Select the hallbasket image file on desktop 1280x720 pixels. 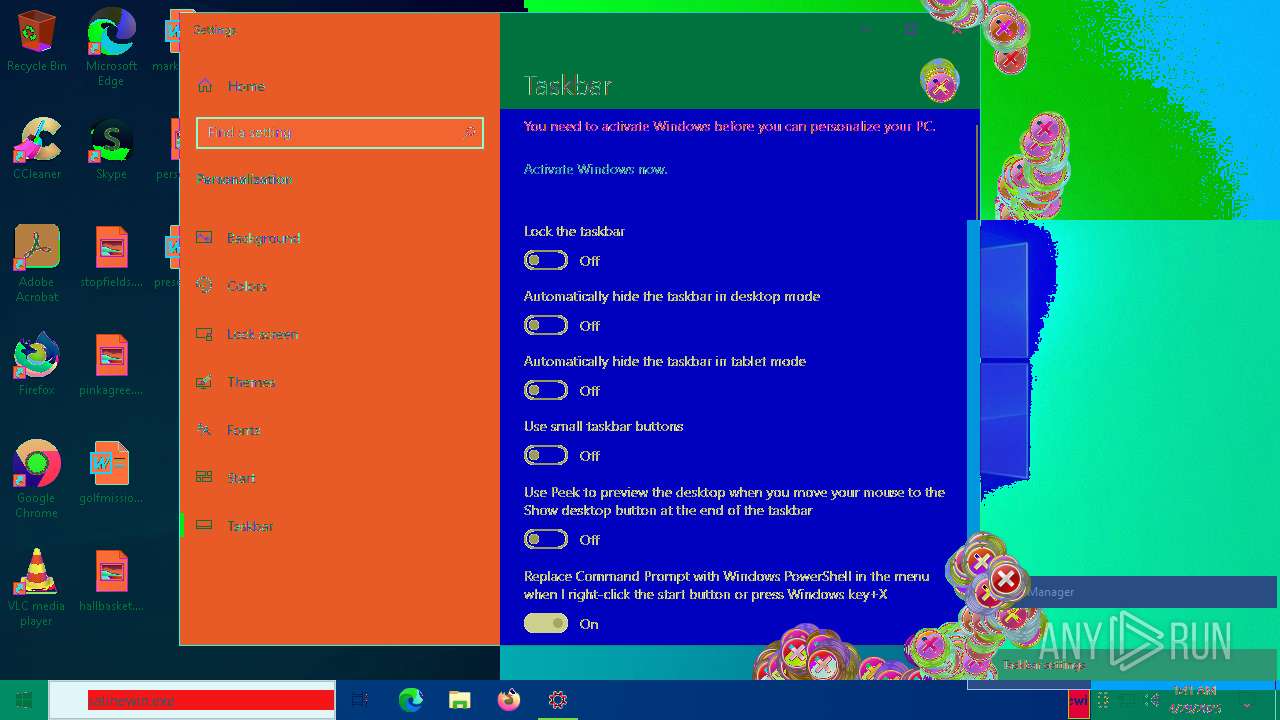[111, 581]
